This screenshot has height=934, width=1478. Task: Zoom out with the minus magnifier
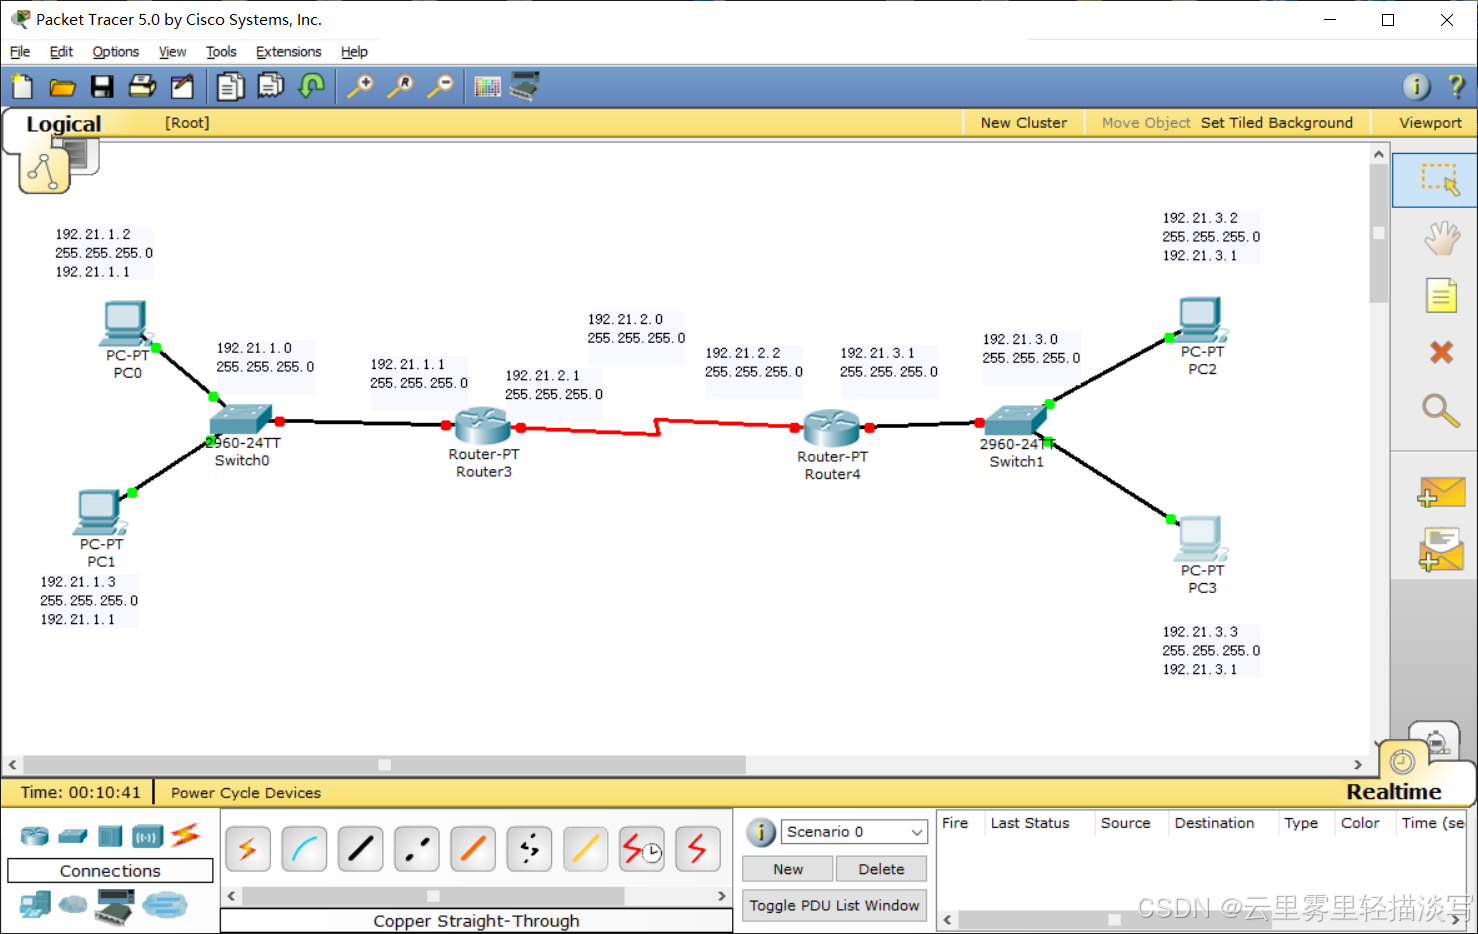(x=440, y=87)
